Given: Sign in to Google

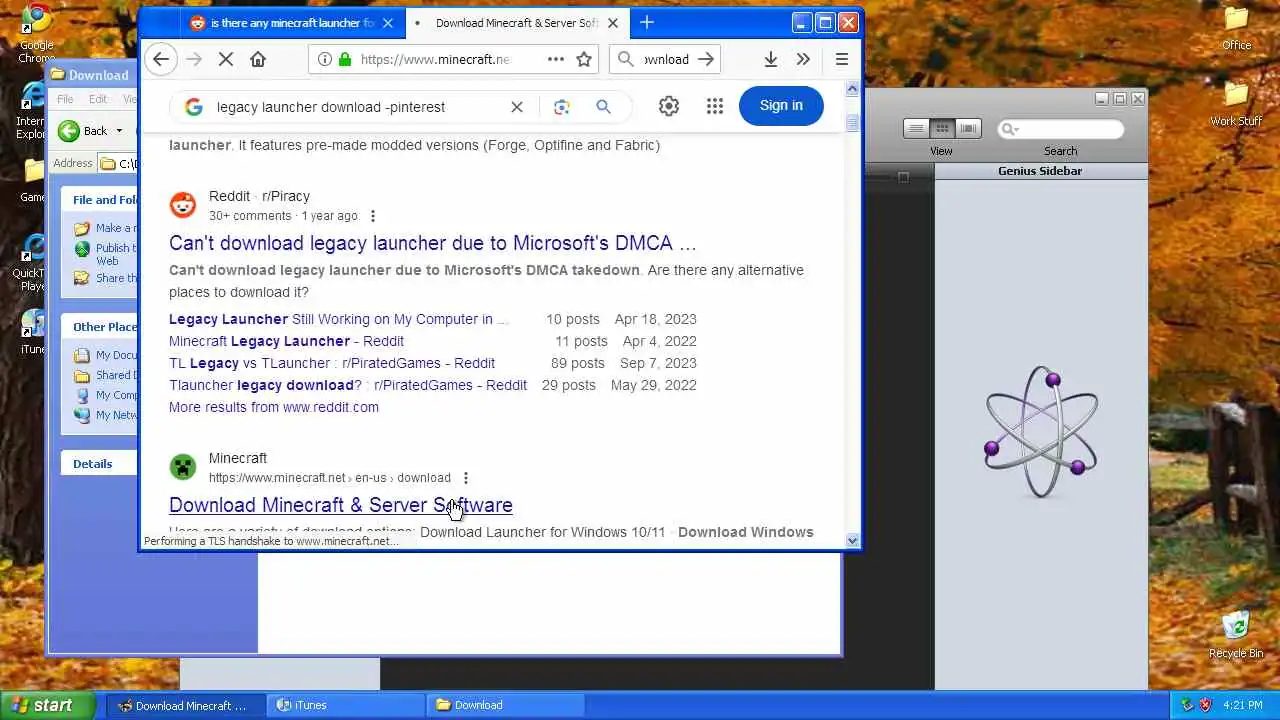Looking at the screenshot, I should click(x=781, y=105).
